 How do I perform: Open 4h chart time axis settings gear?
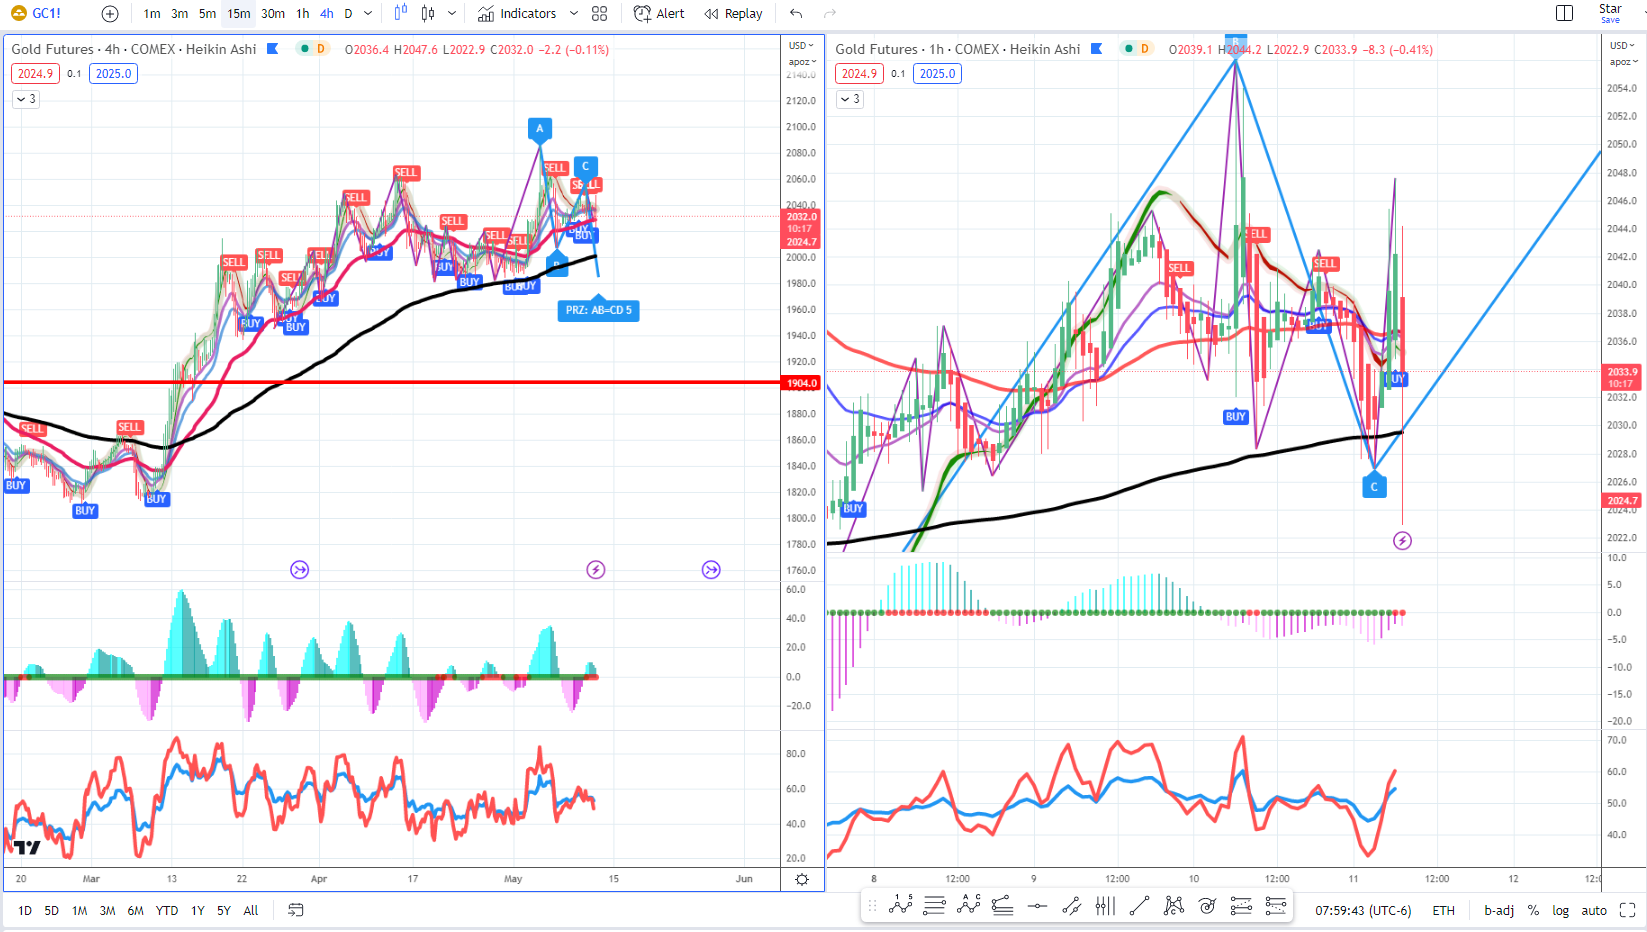[802, 880]
